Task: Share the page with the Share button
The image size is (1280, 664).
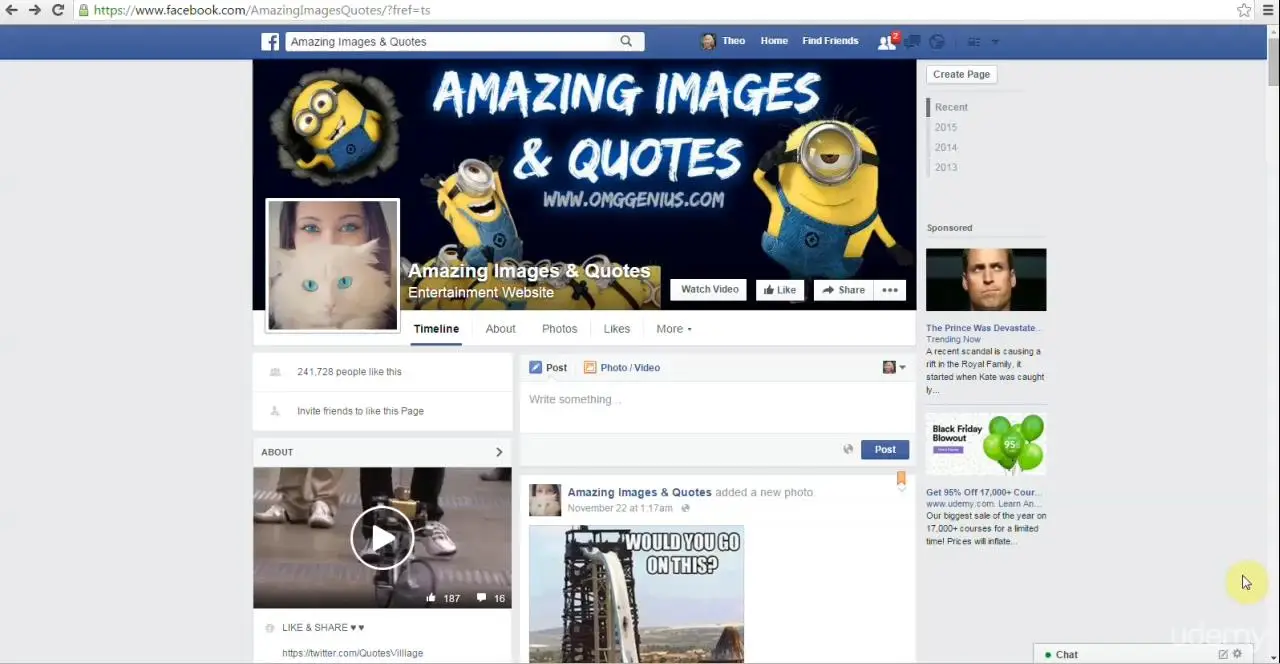Action: pos(844,290)
